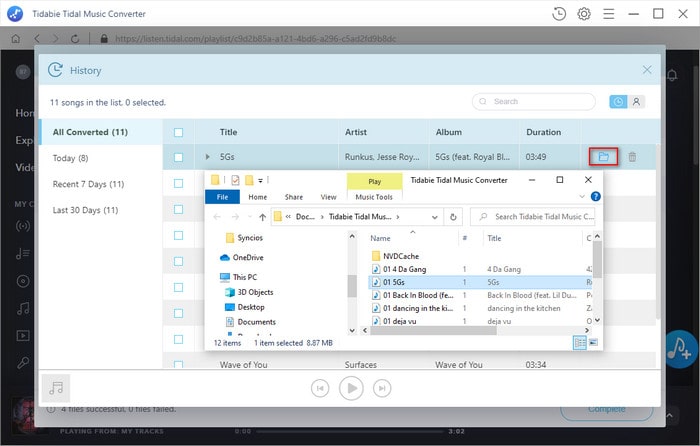
Task: Click the blue add-music floating button
Action: (679, 349)
